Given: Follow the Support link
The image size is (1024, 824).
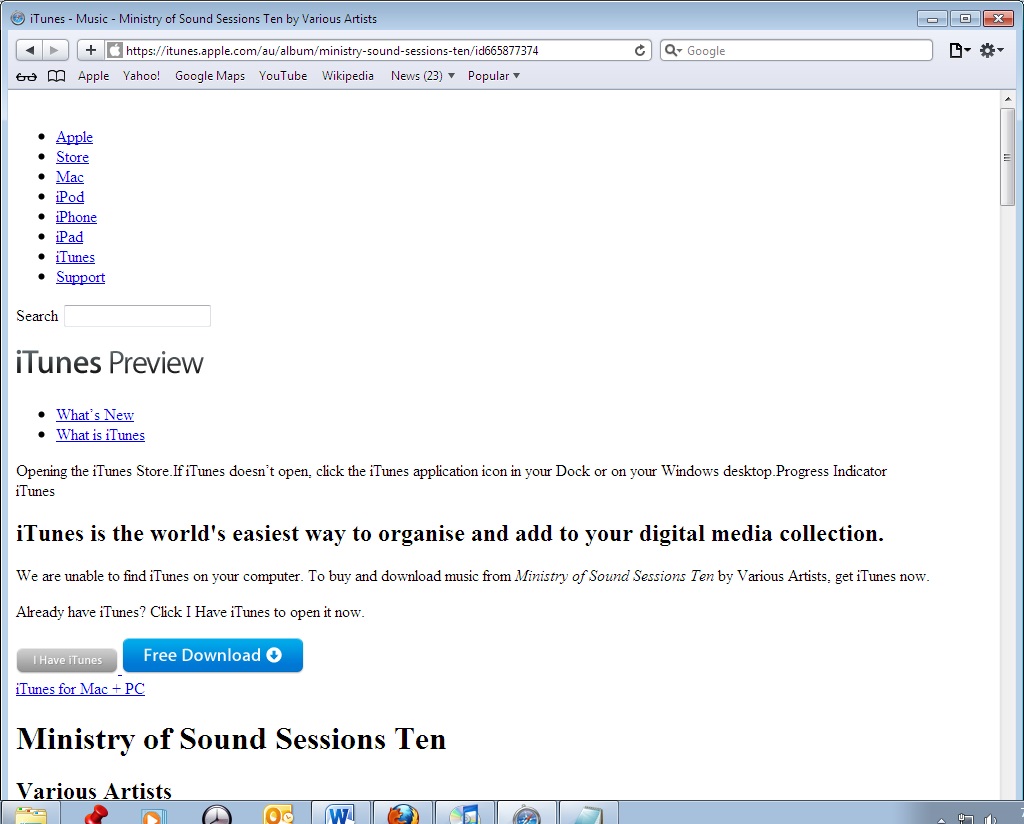Looking at the screenshot, I should point(80,277).
